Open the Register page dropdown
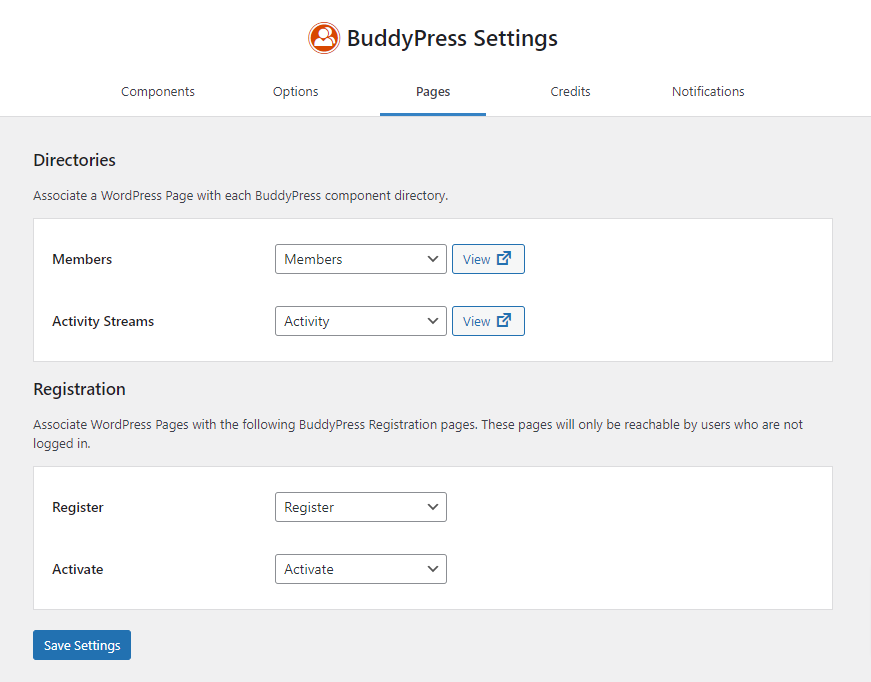 coord(361,507)
